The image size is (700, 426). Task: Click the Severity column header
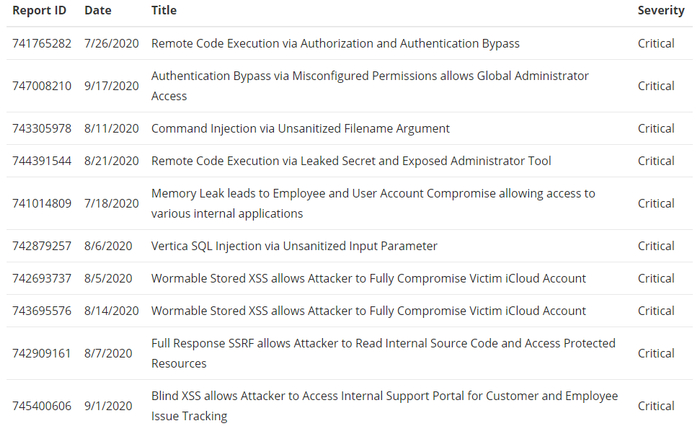pyautogui.click(x=660, y=10)
